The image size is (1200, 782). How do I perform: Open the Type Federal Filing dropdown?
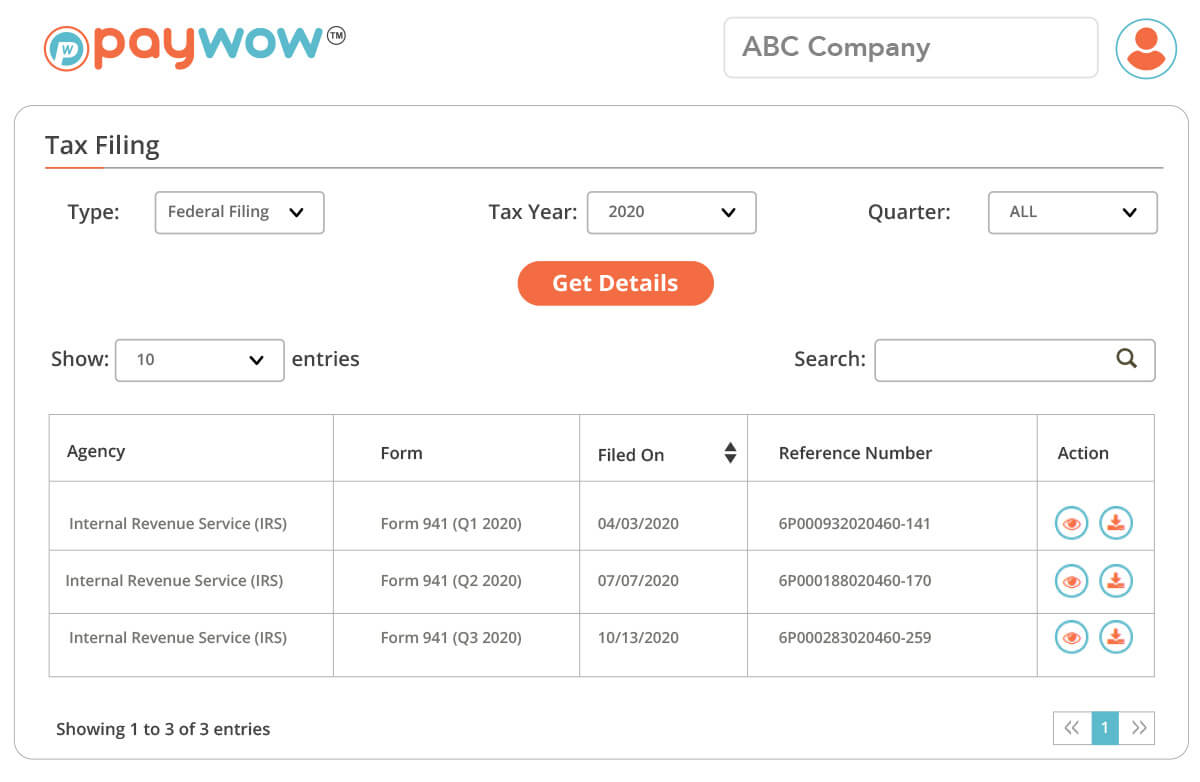click(239, 212)
